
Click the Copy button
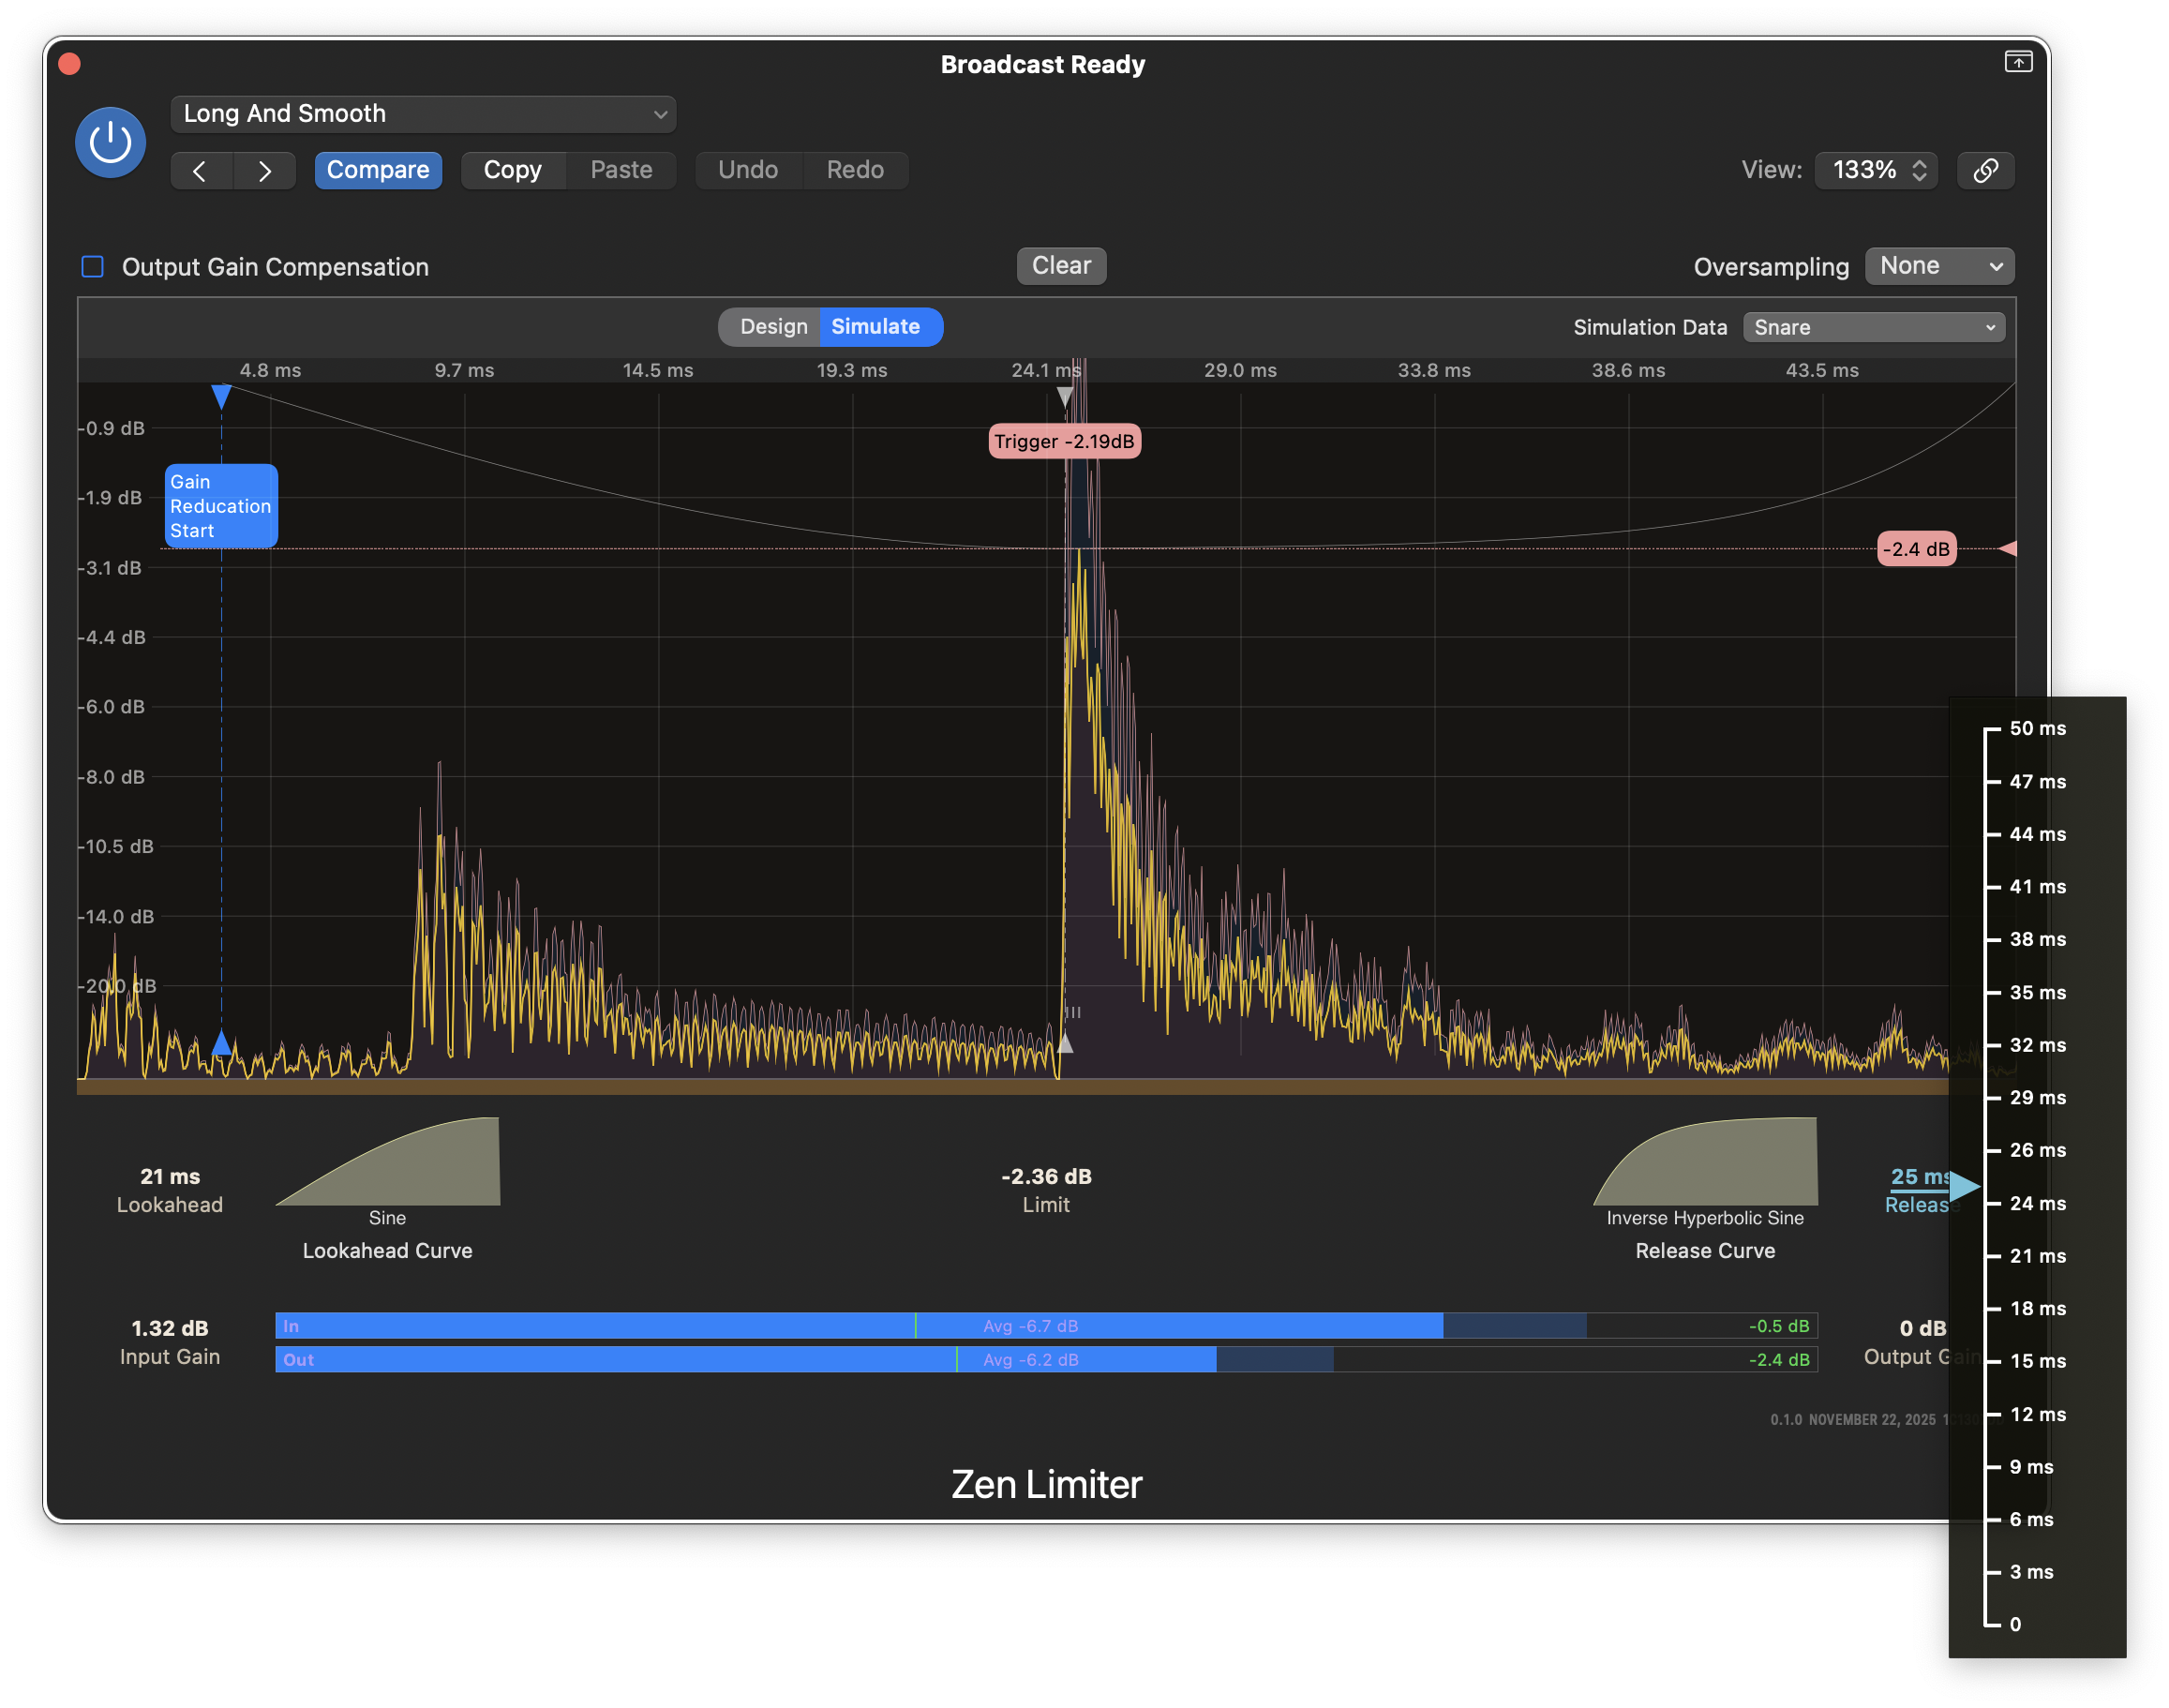pyautogui.click(x=513, y=170)
